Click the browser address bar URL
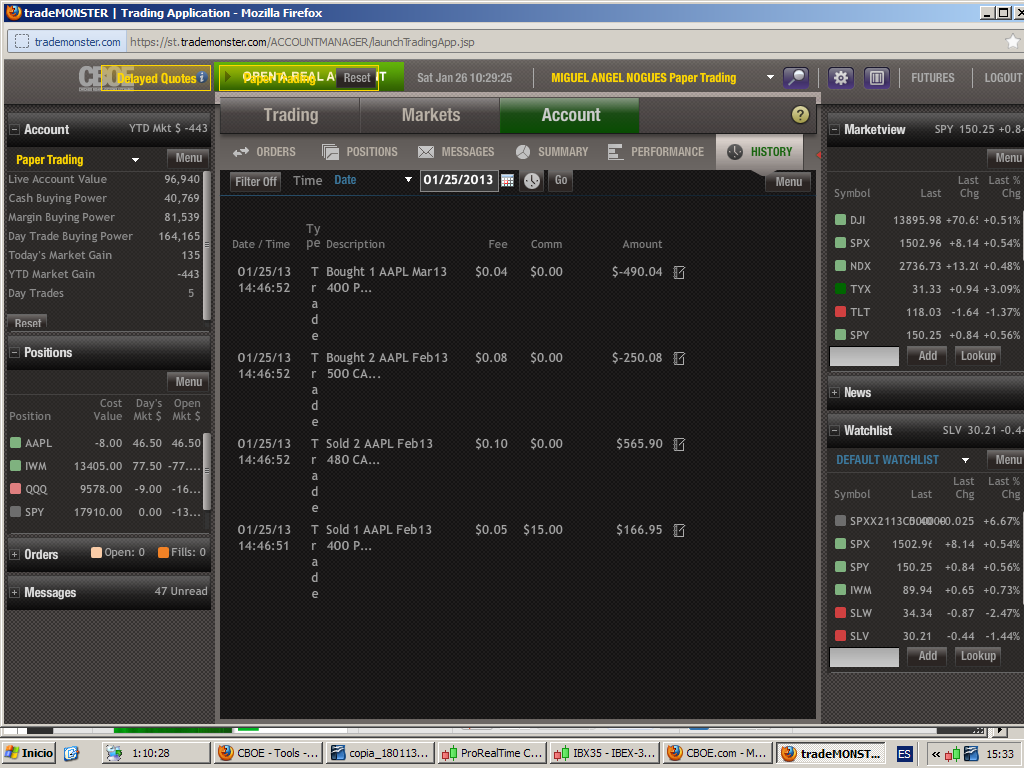1024x768 pixels. 302,42
